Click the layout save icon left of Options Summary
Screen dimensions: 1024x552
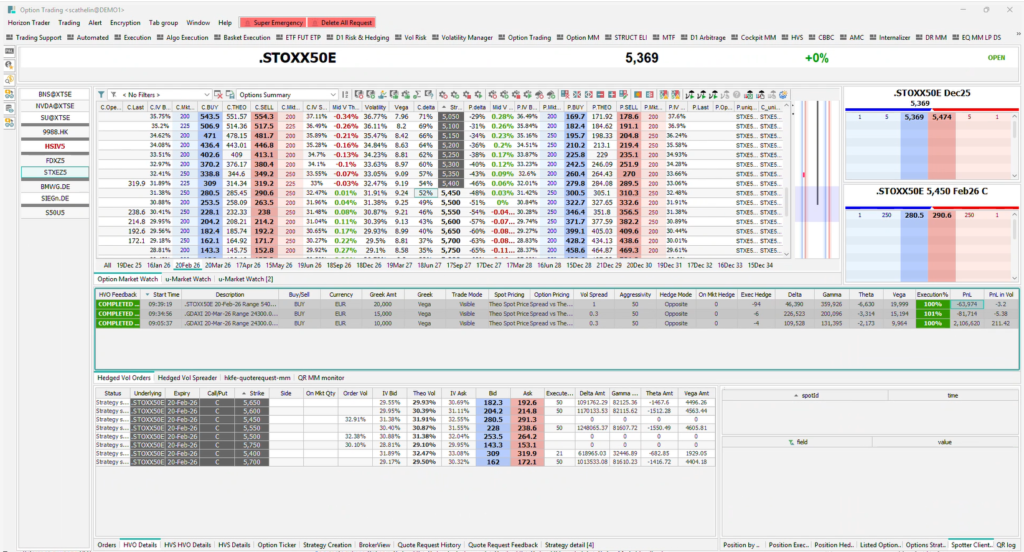tap(230, 95)
